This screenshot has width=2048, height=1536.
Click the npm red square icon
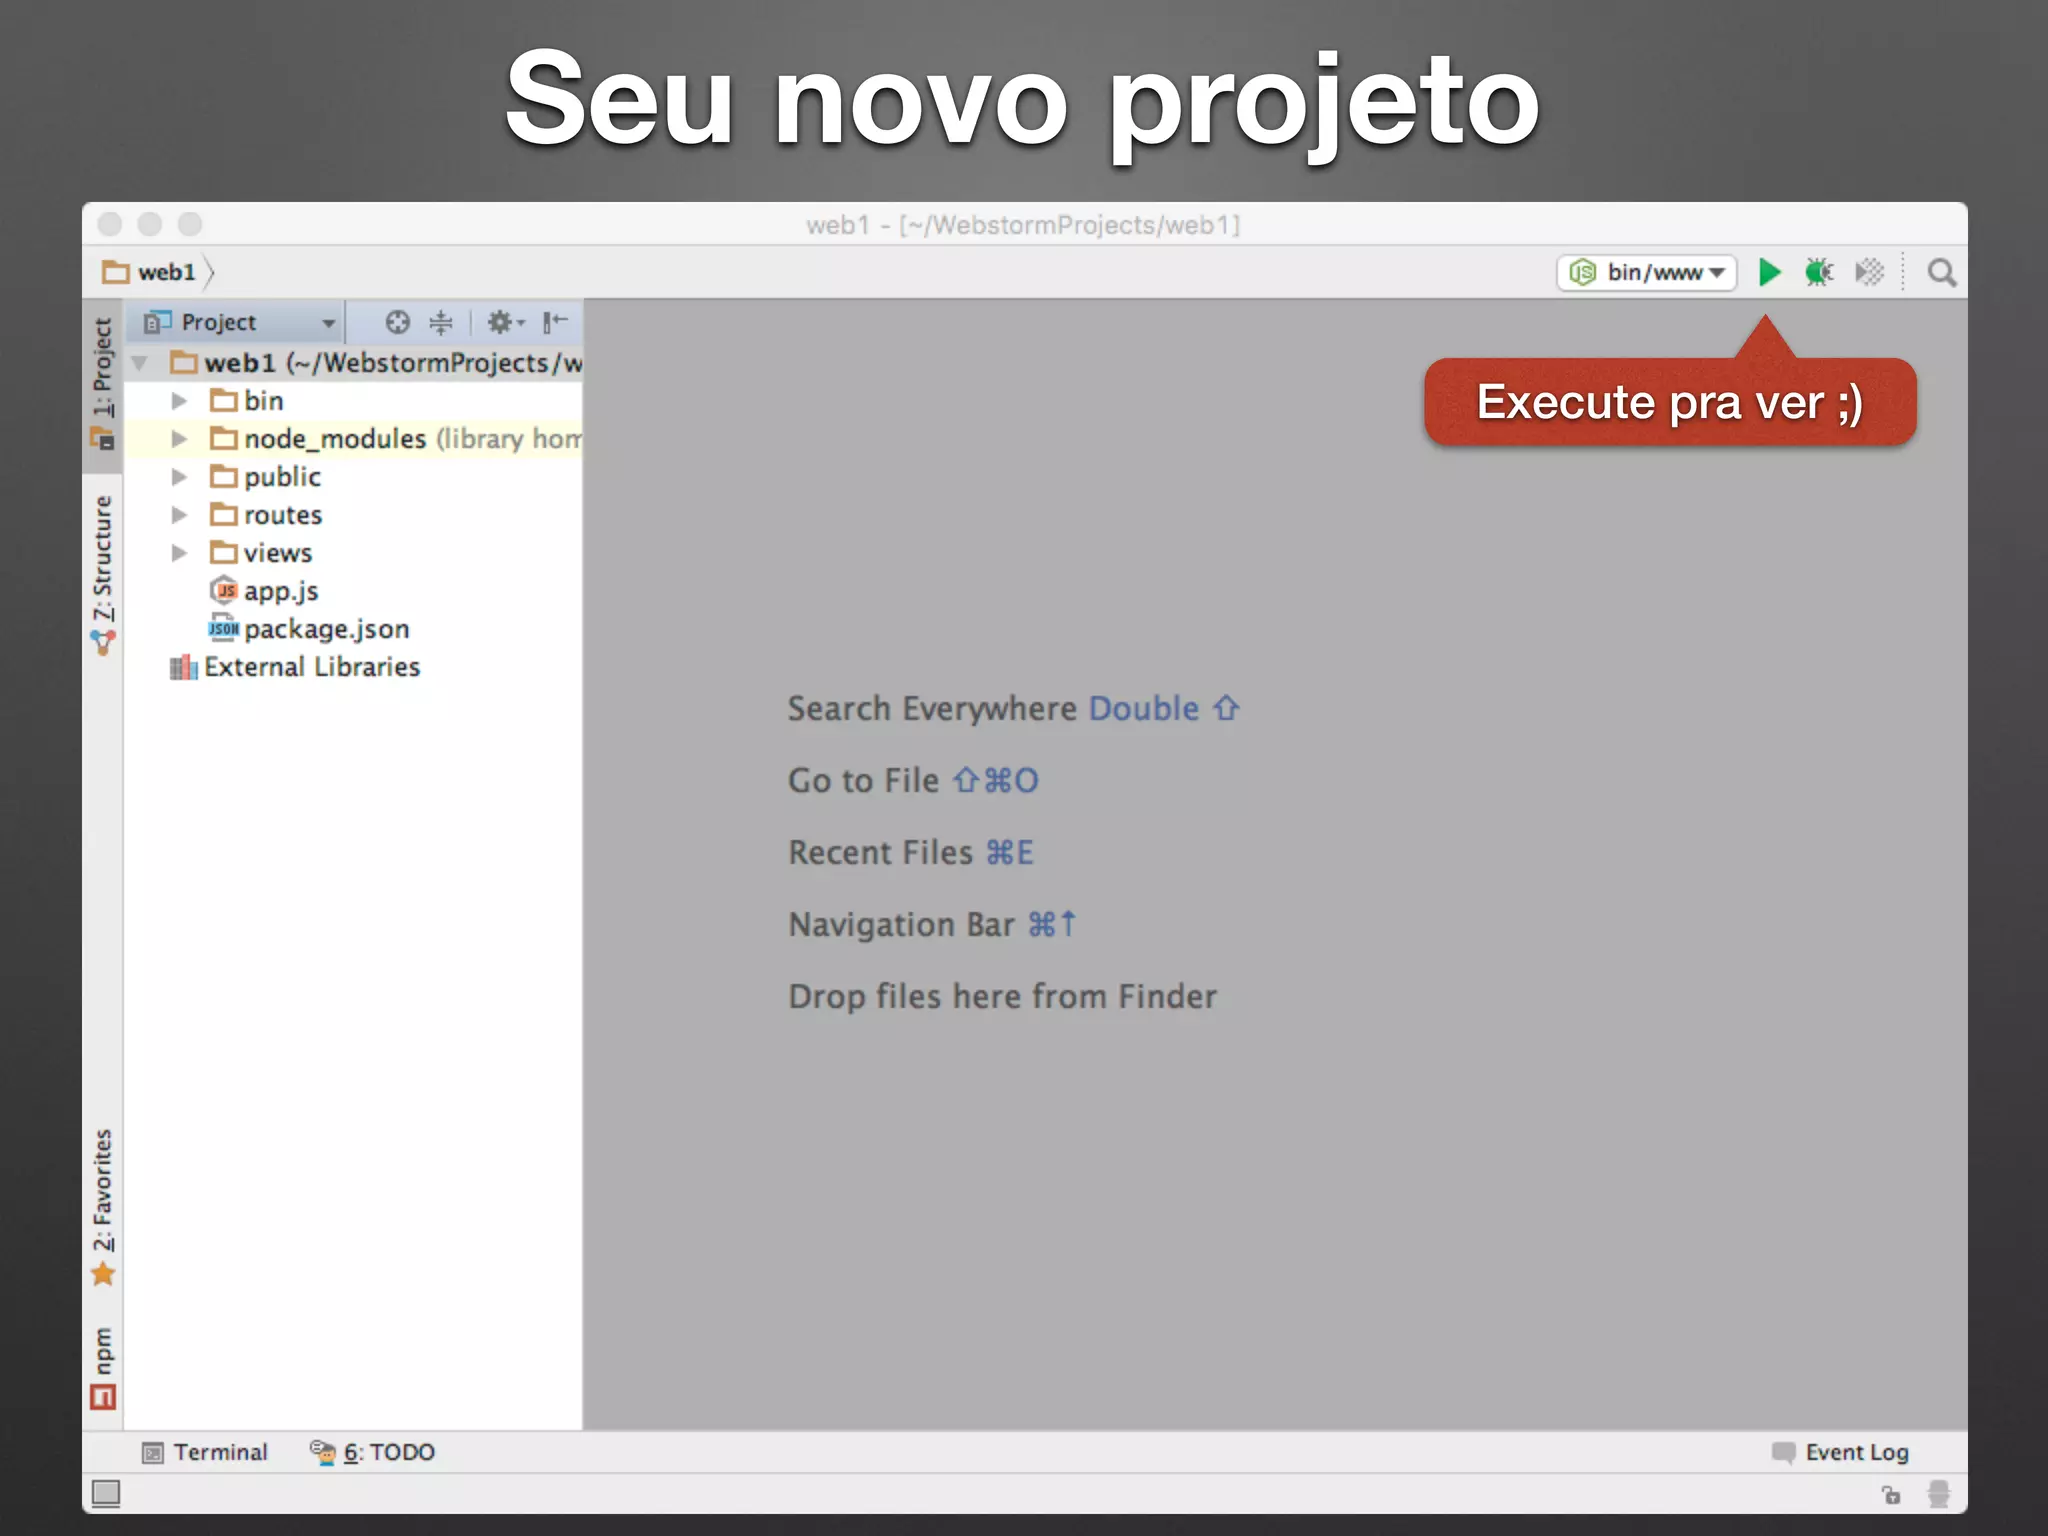pos(103,1397)
